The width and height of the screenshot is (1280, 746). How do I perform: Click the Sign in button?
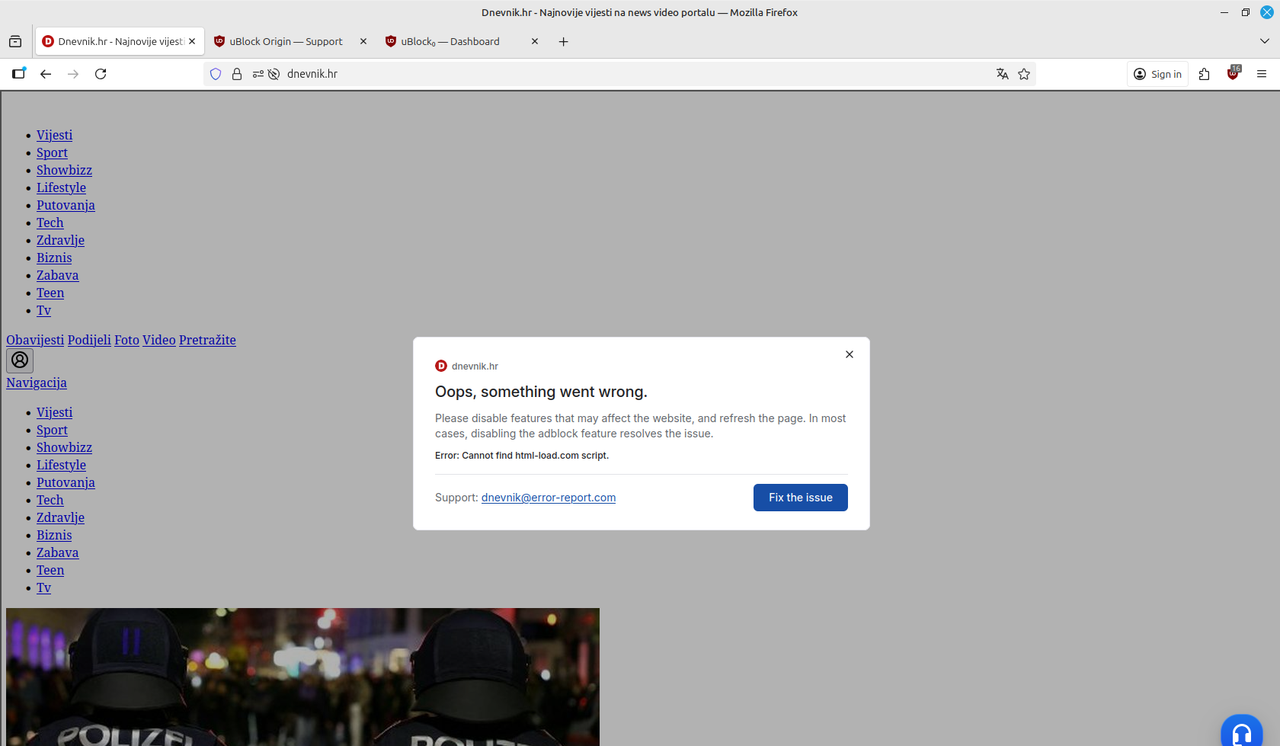1158,74
